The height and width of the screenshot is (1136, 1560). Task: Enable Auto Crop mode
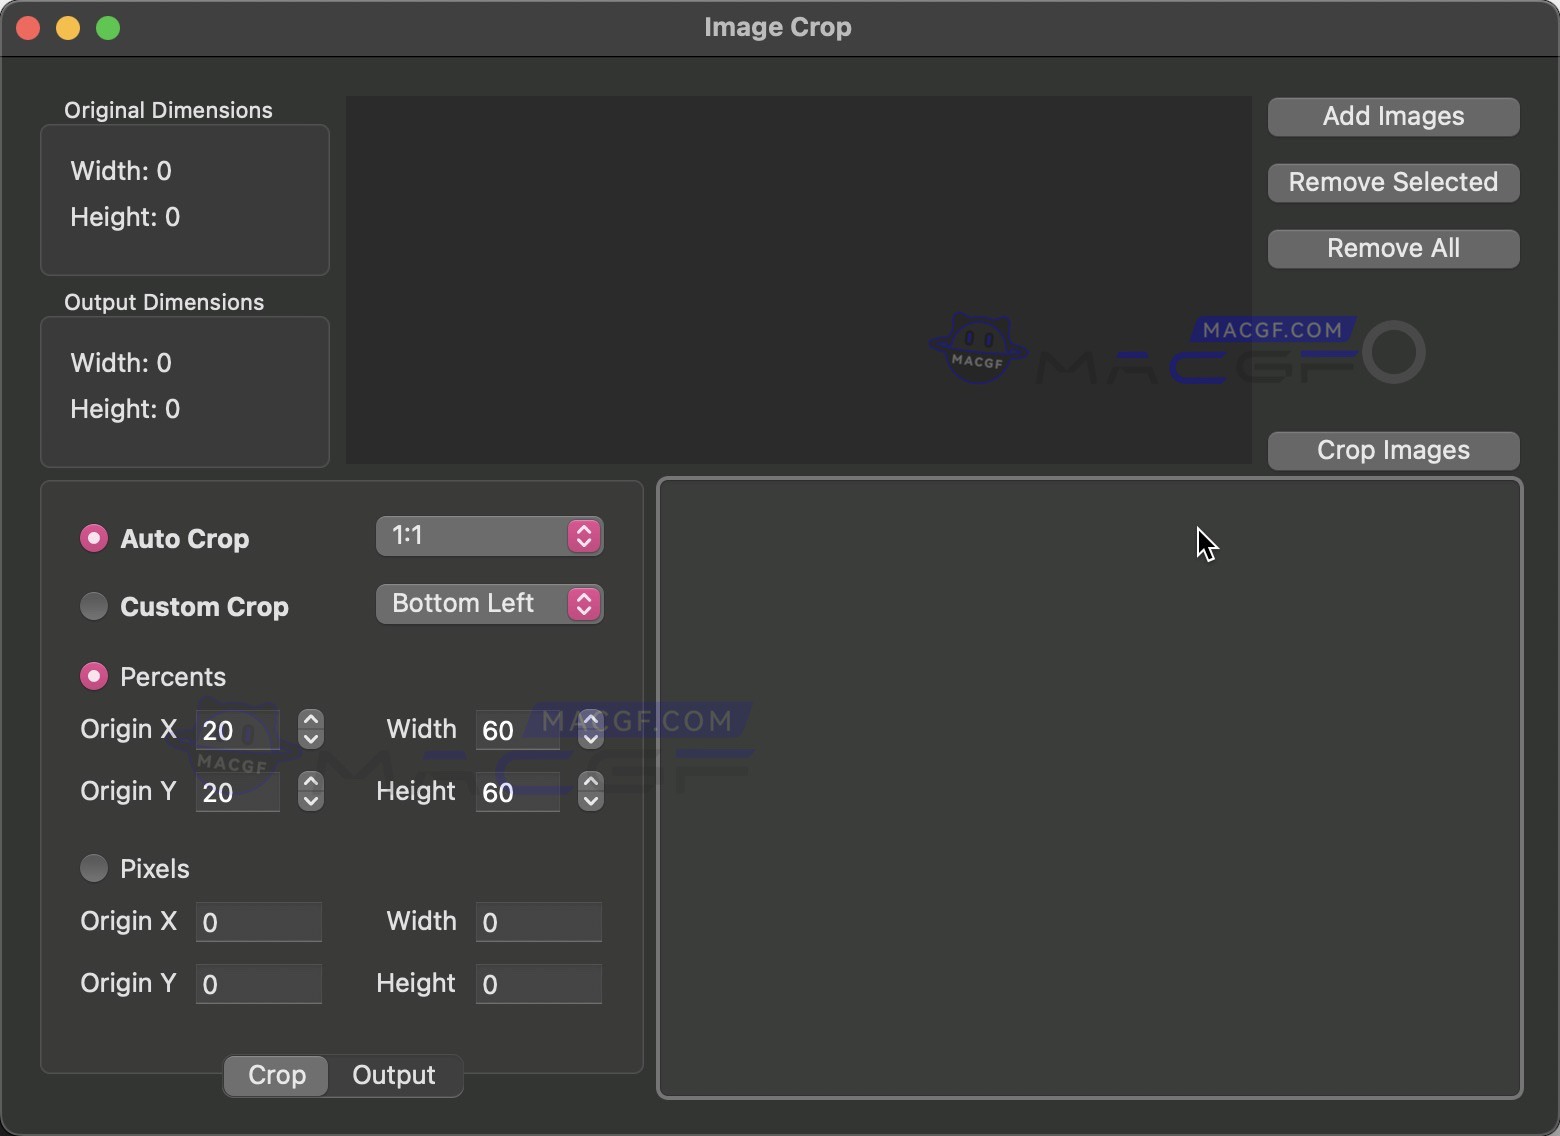click(x=94, y=538)
